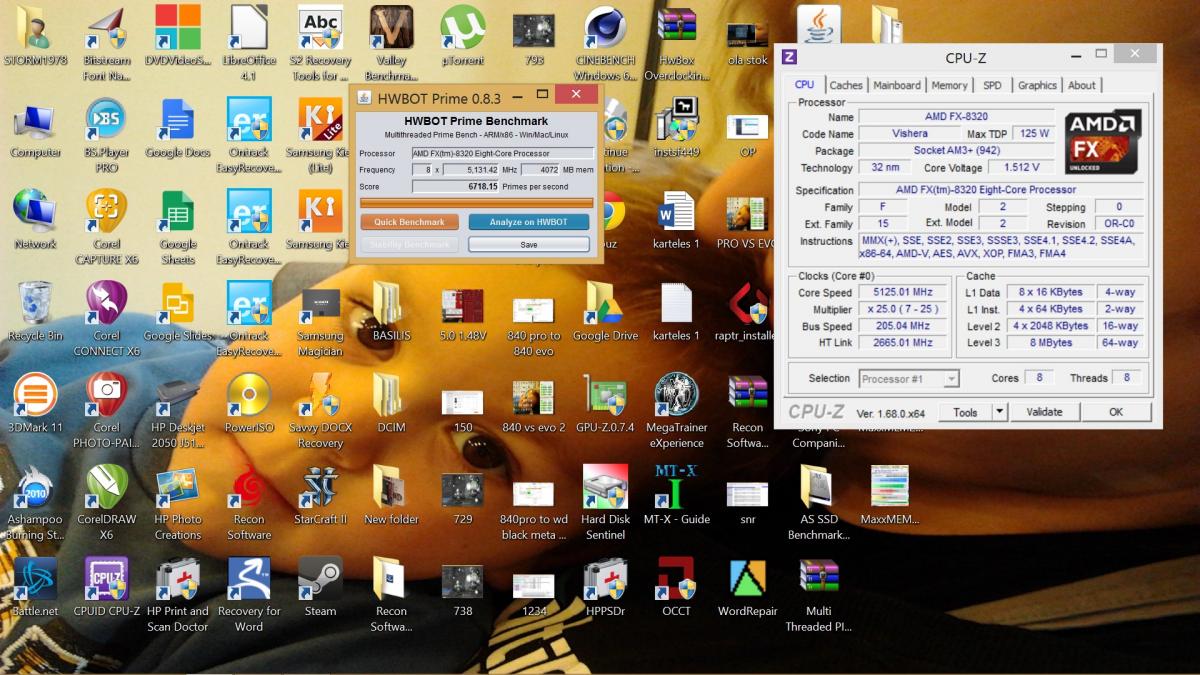This screenshot has width=1200, height=675.
Task: Open the LibreOffice 4.1 desktop shortcut
Action: click(249, 28)
